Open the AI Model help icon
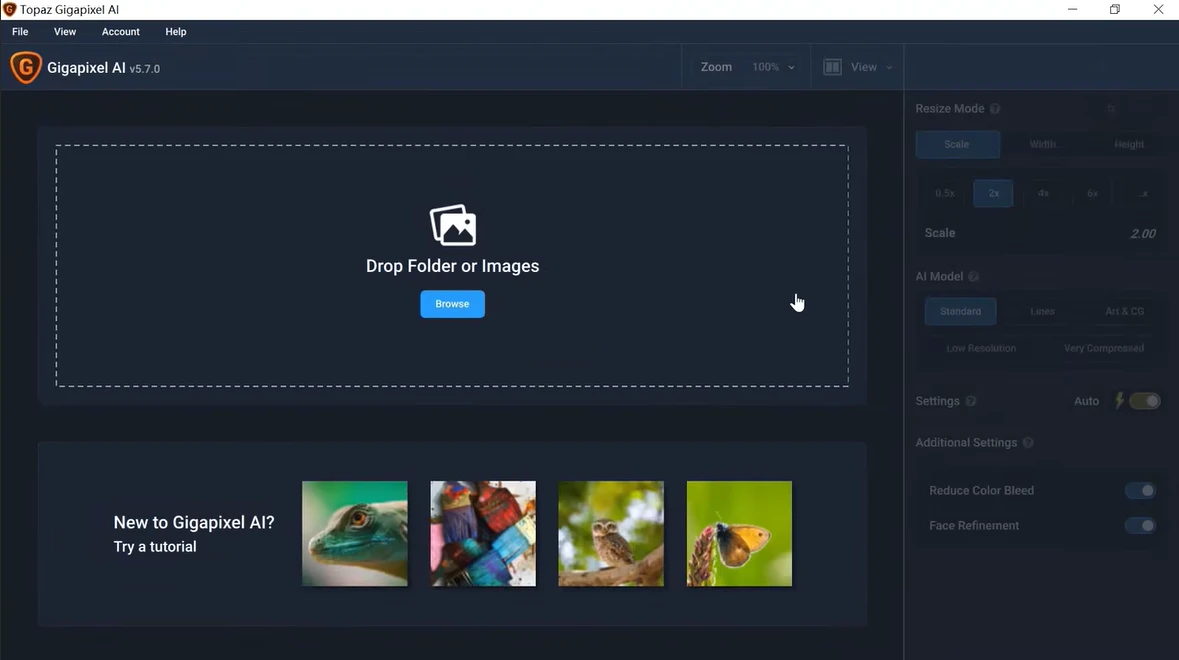The image size is (1179, 660). pos(973,277)
